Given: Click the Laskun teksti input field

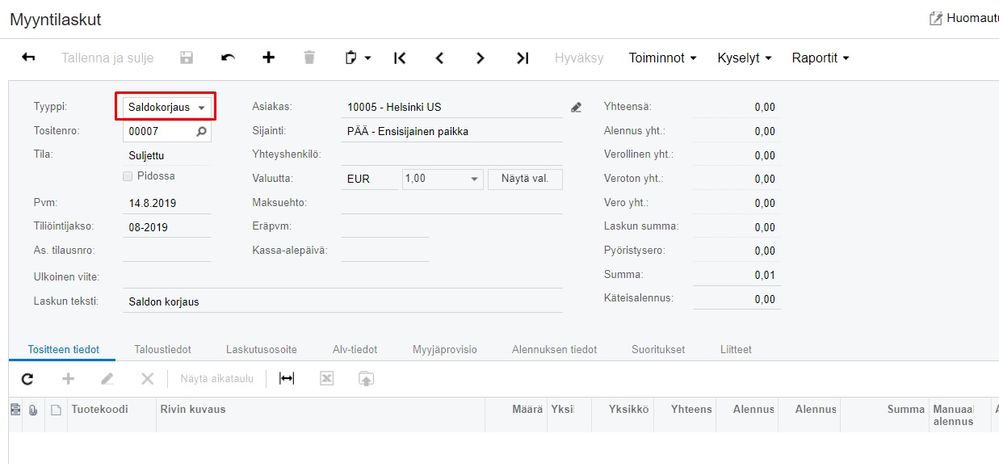Looking at the screenshot, I should click(x=340, y=300).
